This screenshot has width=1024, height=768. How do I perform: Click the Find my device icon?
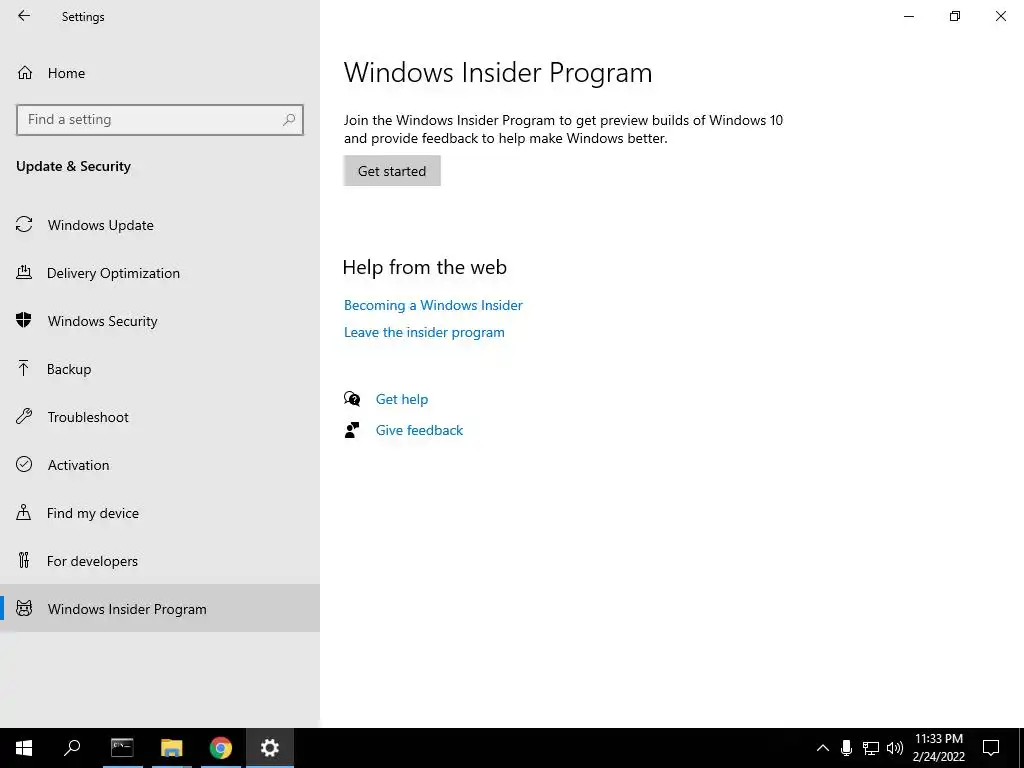pyautogui.click(x=24, y=513)
